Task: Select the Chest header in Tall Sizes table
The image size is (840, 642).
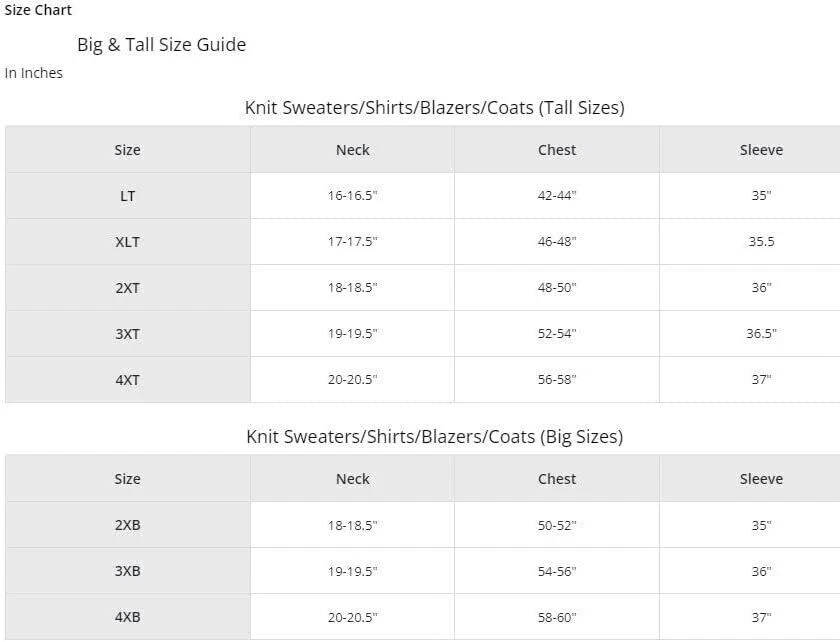Action: click(x=557, y=150)
